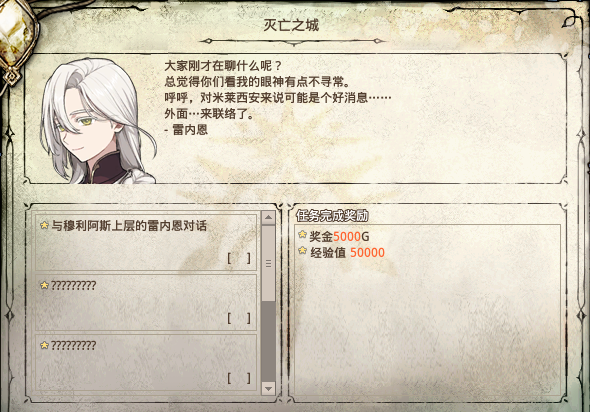
Task: Click the star icon next to 经验值 50000
Action: point(303,251)
